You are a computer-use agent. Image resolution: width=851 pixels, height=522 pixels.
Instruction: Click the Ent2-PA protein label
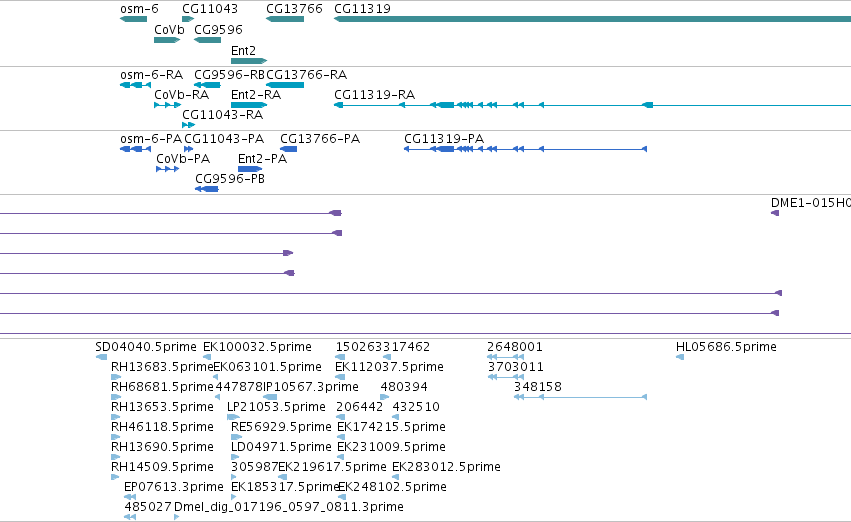263,159
